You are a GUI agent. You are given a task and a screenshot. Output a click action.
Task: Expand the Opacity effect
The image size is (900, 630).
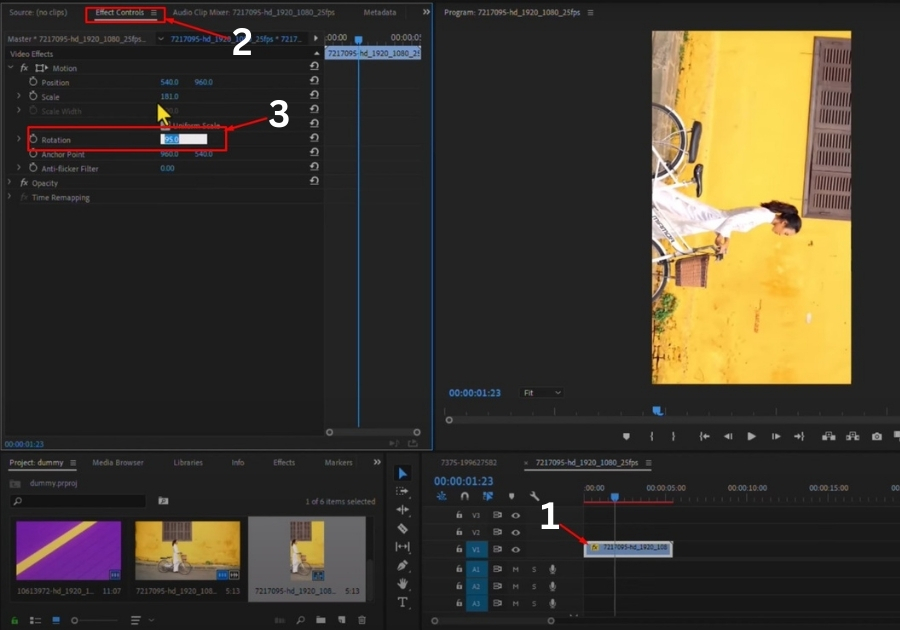coord(9,182)
